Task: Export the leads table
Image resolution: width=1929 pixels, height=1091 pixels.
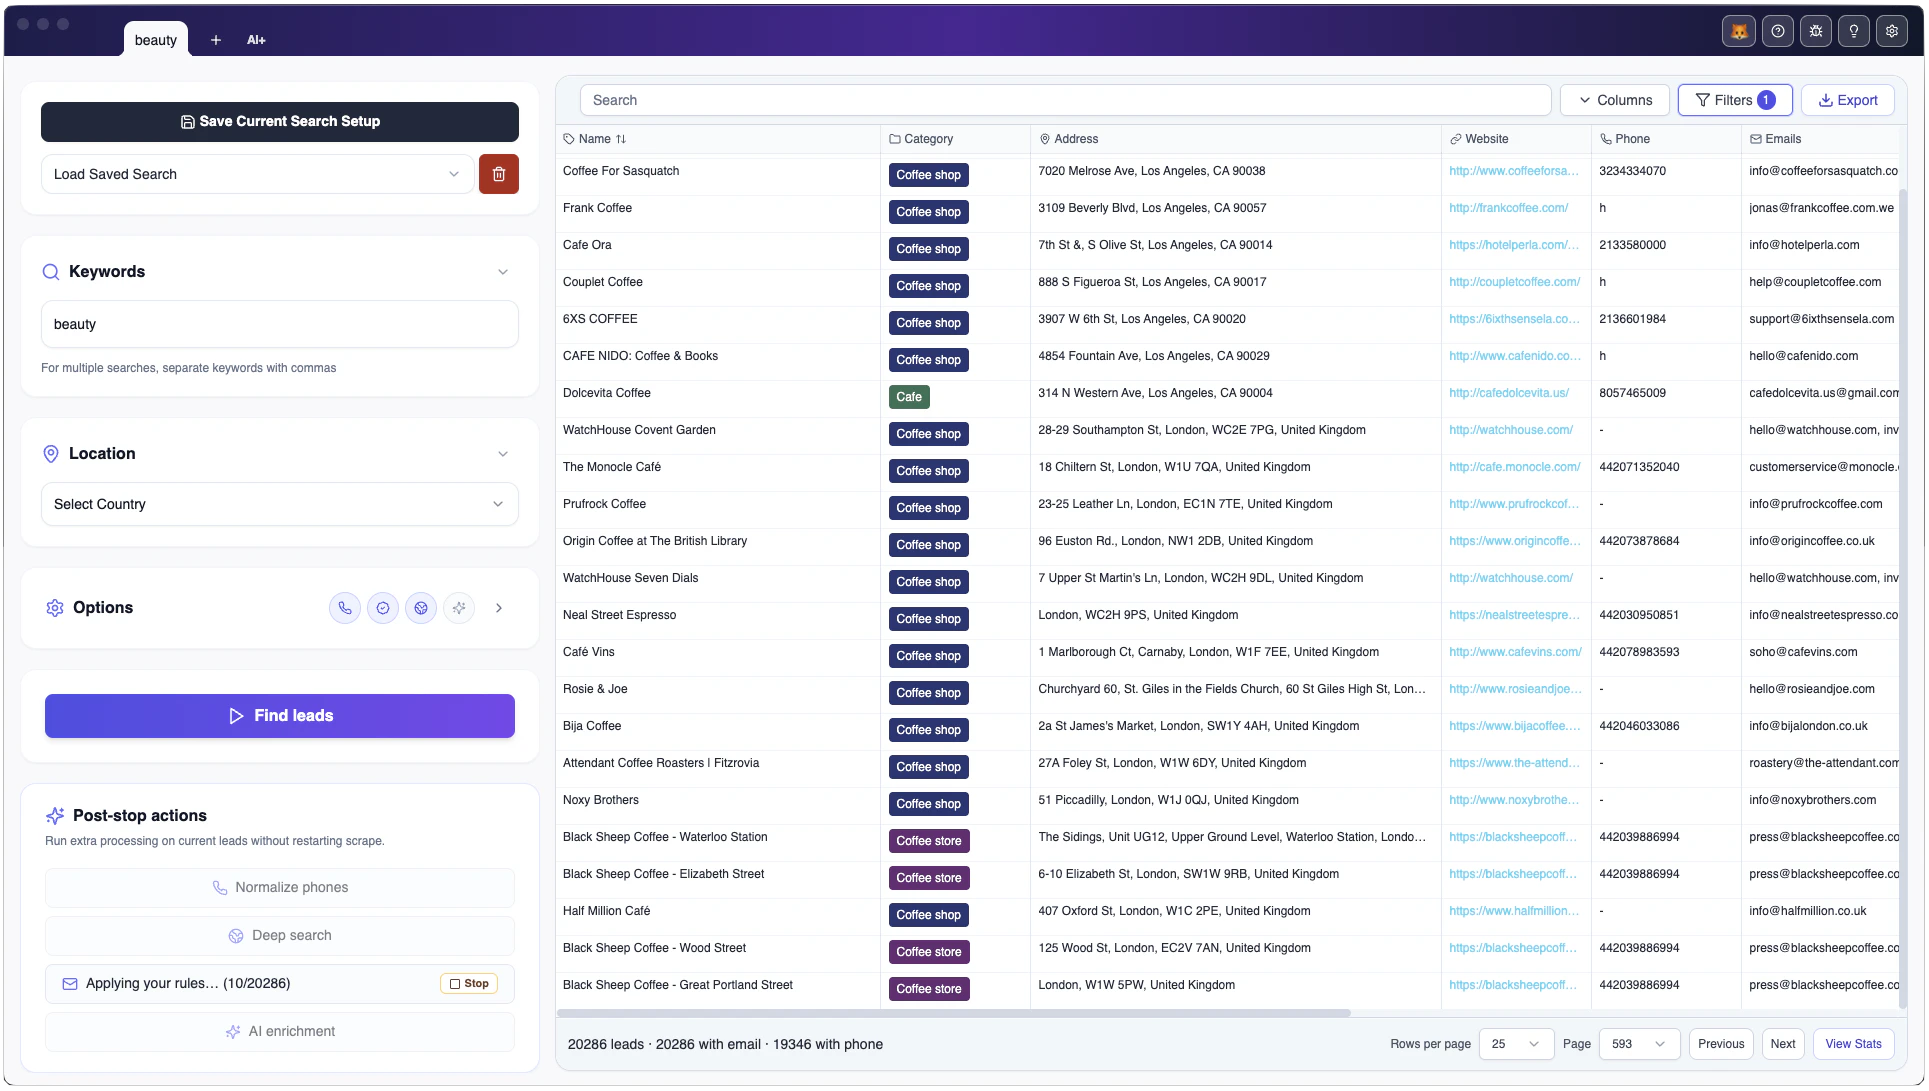Action: [x=1847, y=100]
